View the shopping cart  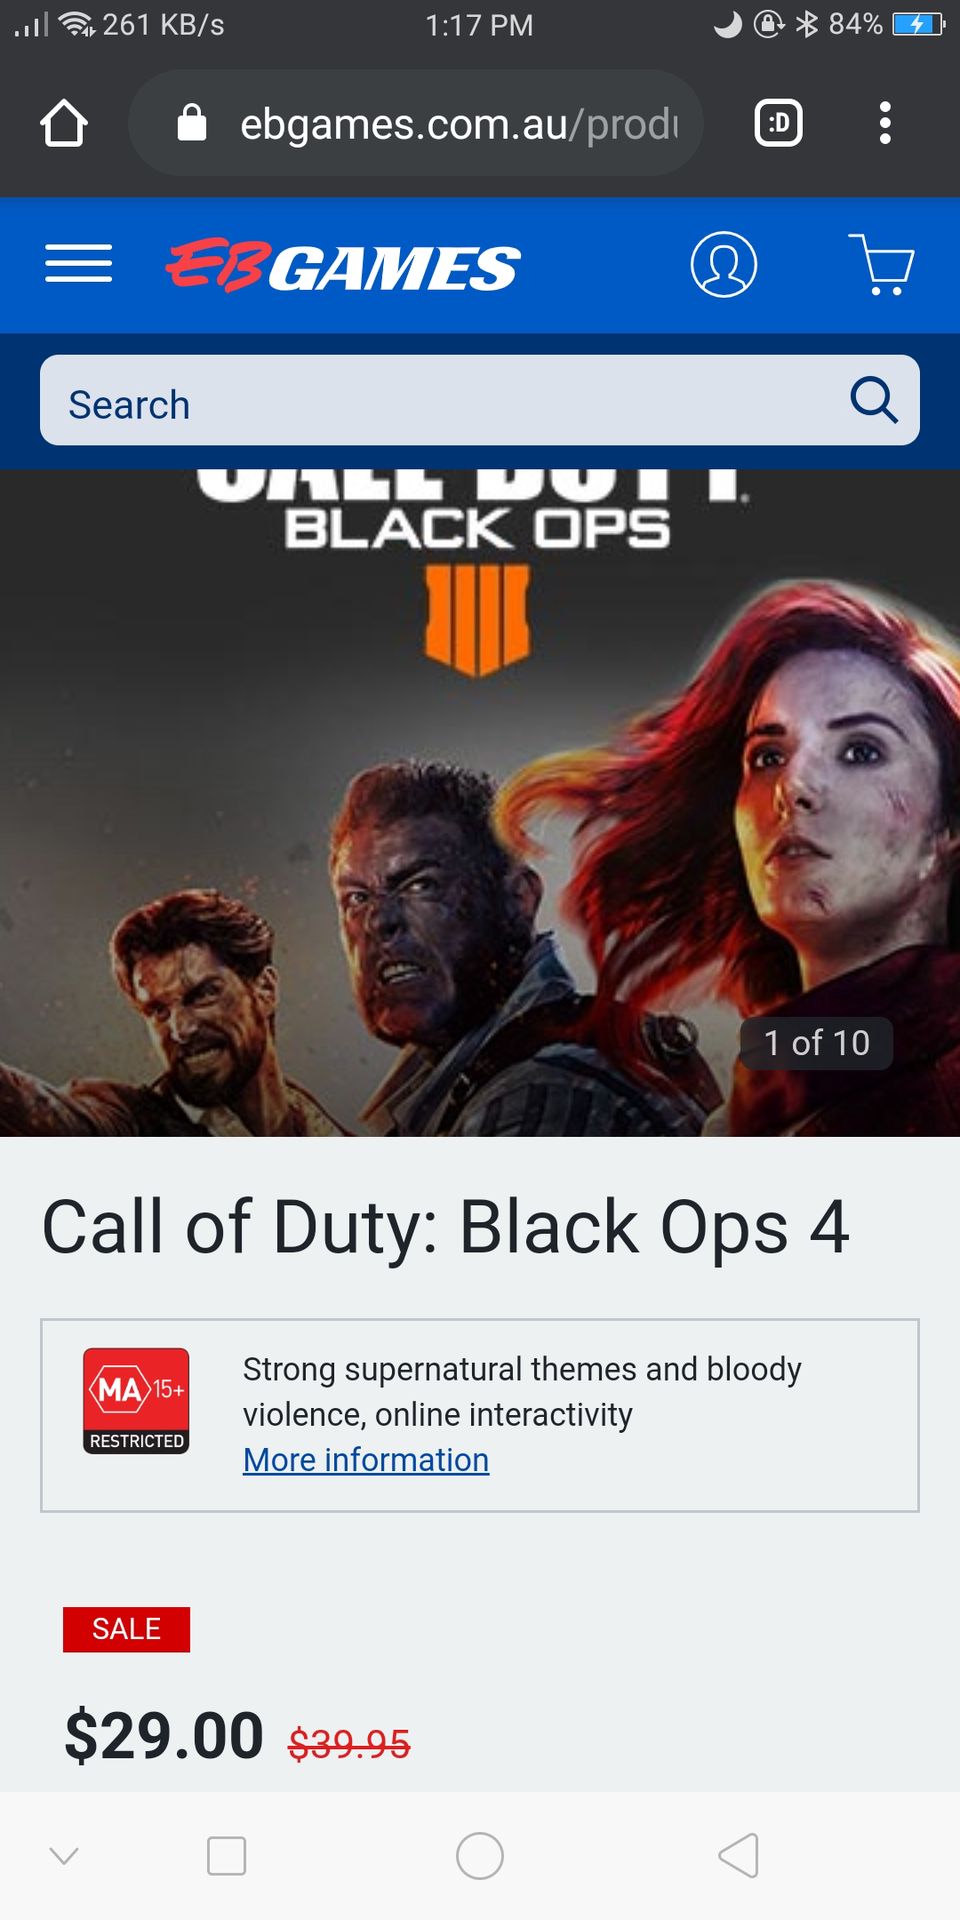point(881,264)
